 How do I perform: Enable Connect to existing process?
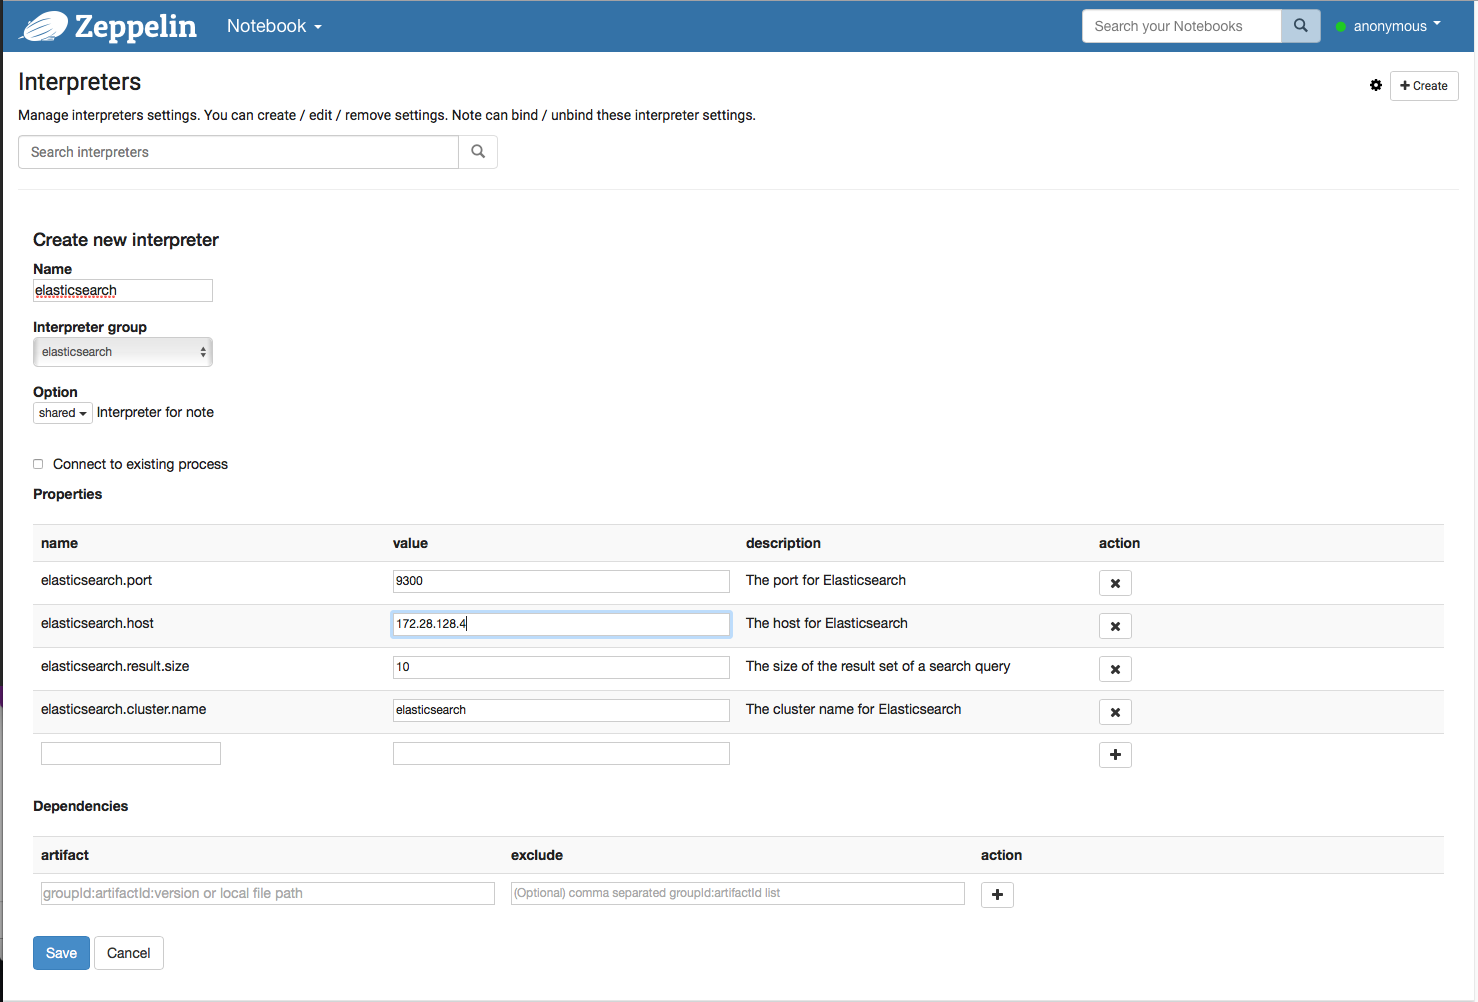pyautogui.click(x=38, y=463)
